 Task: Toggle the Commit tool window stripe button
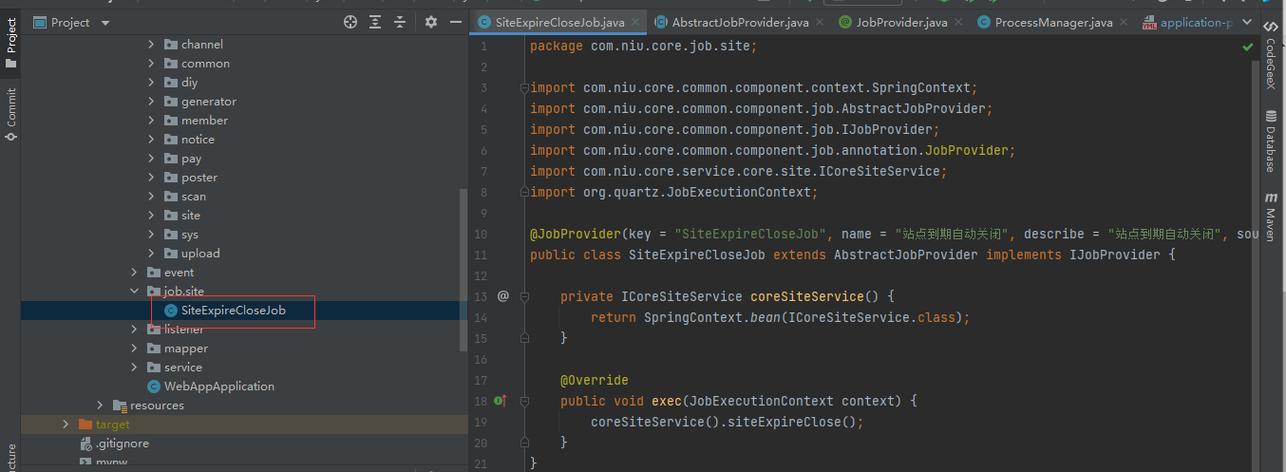(x=11, y=113)
